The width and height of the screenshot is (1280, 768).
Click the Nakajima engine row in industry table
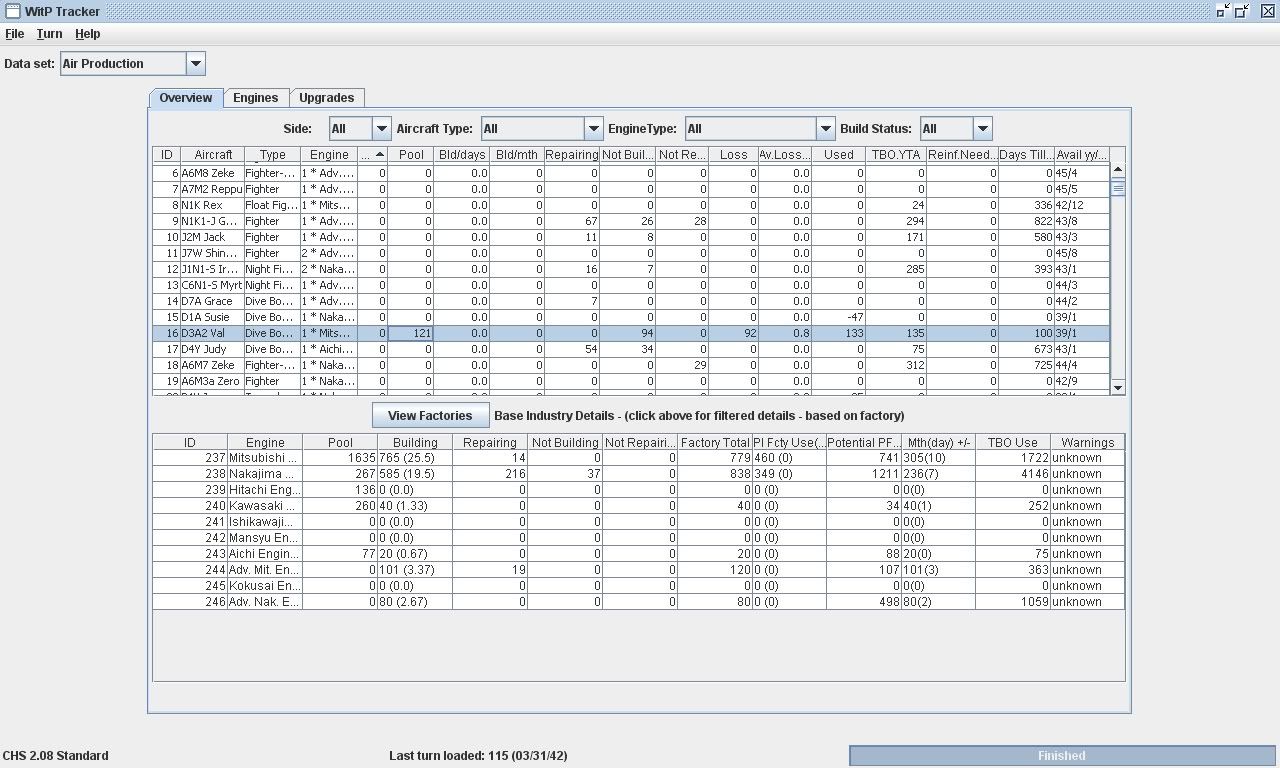[x=638, y=474]
